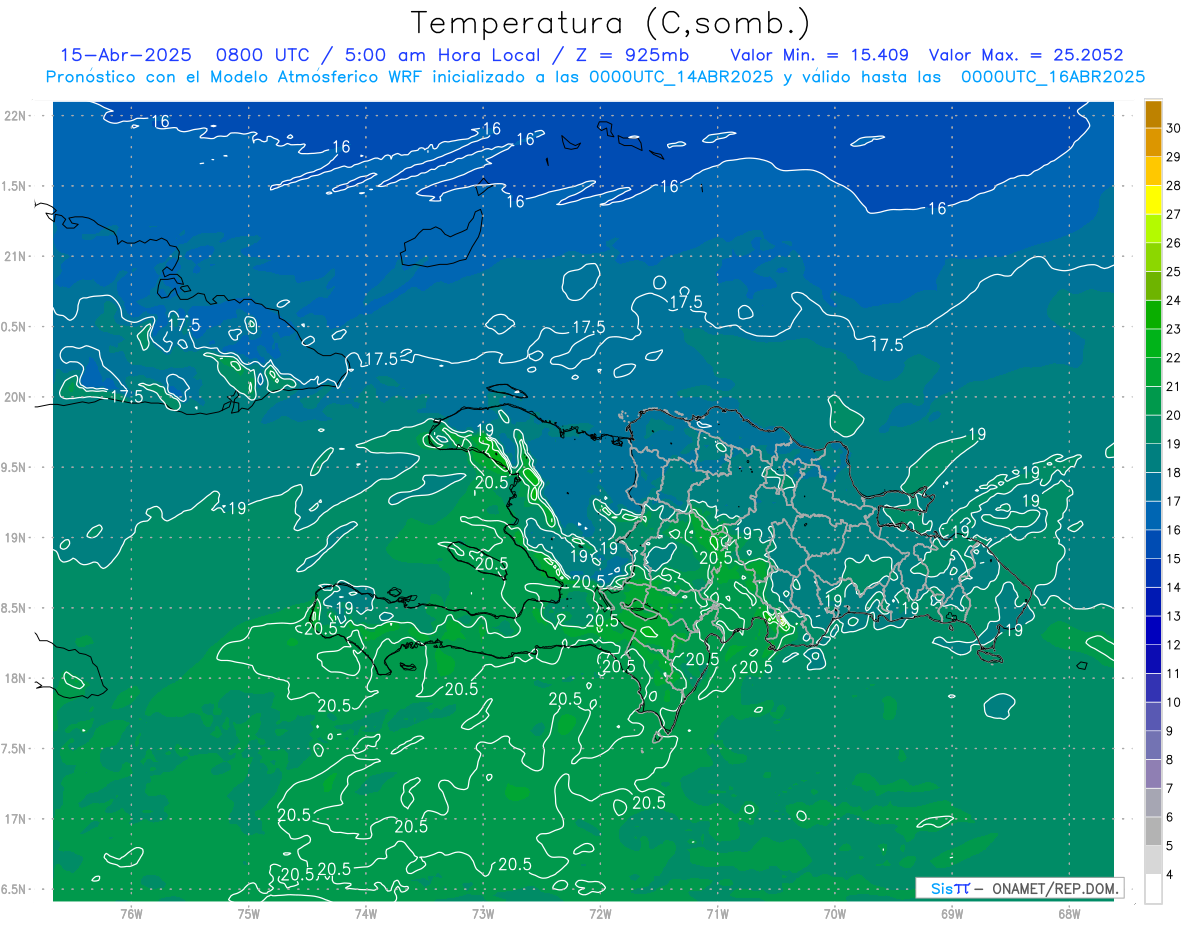Click the '71W' longitude axis label
Image resolution: width=1200 pixels, height=927 pixels.
pyautogui.click(x=717, y=913)
